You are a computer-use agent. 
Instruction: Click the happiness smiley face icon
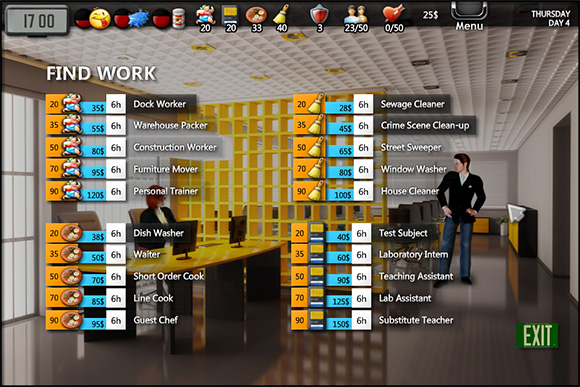coord(100,18)
